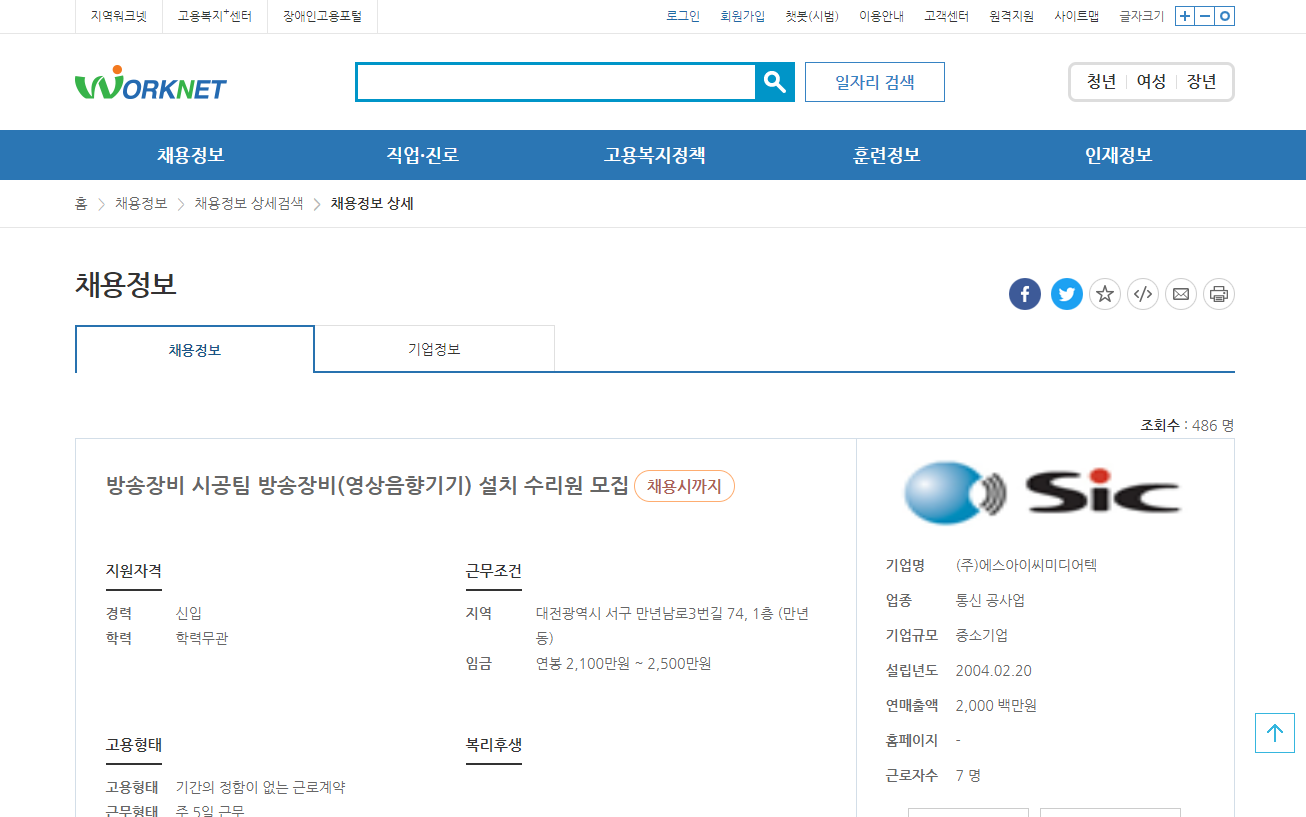
Task: Bookmark the posting with the star icon
Action: pos(1104,293)
